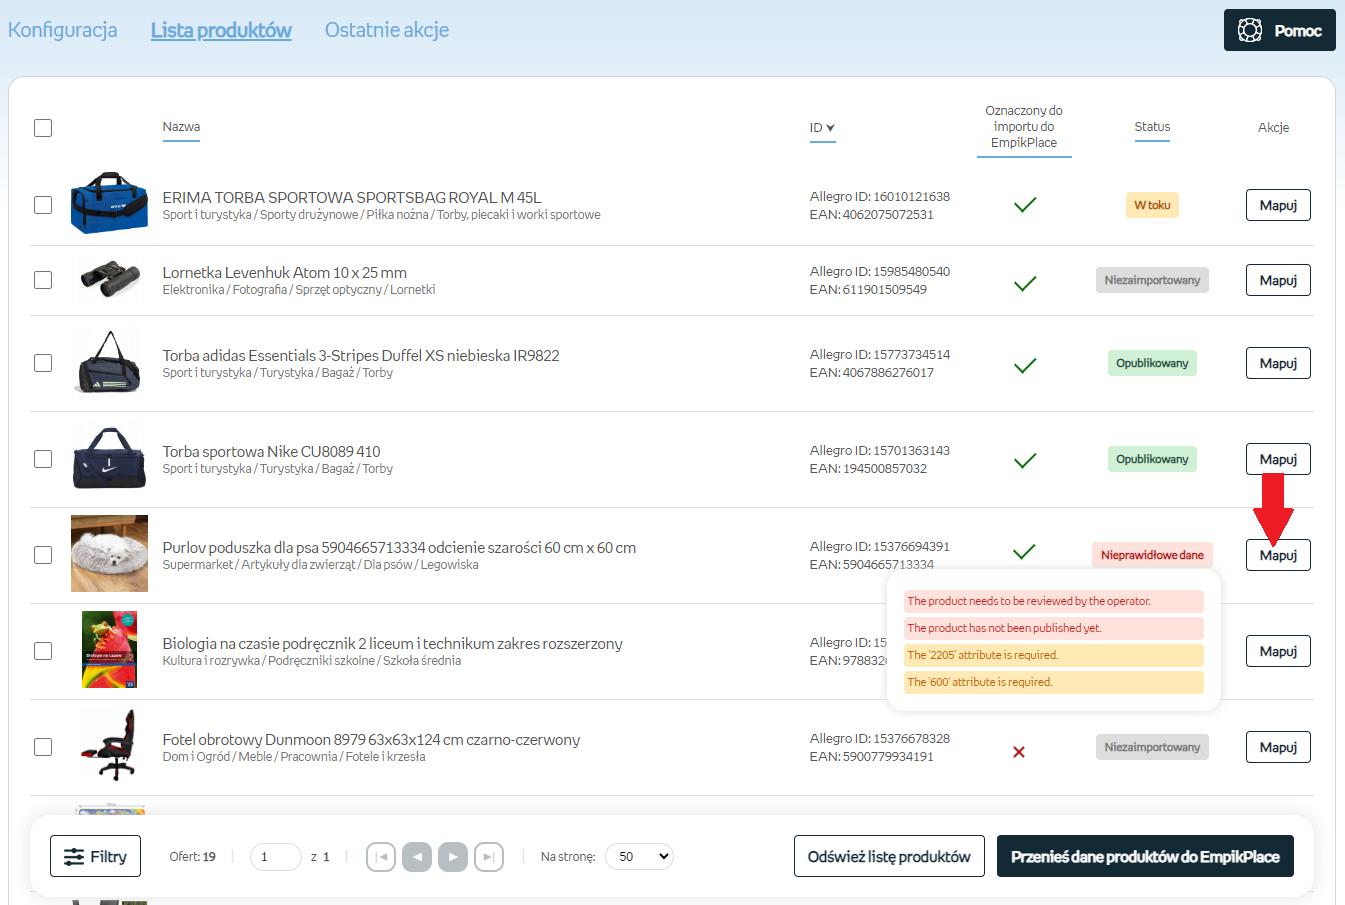Screen dimensions: 1345x905
Task: Click the Lornetka Levenhuk binoculars thumbnail
Action: click(109, 280)
